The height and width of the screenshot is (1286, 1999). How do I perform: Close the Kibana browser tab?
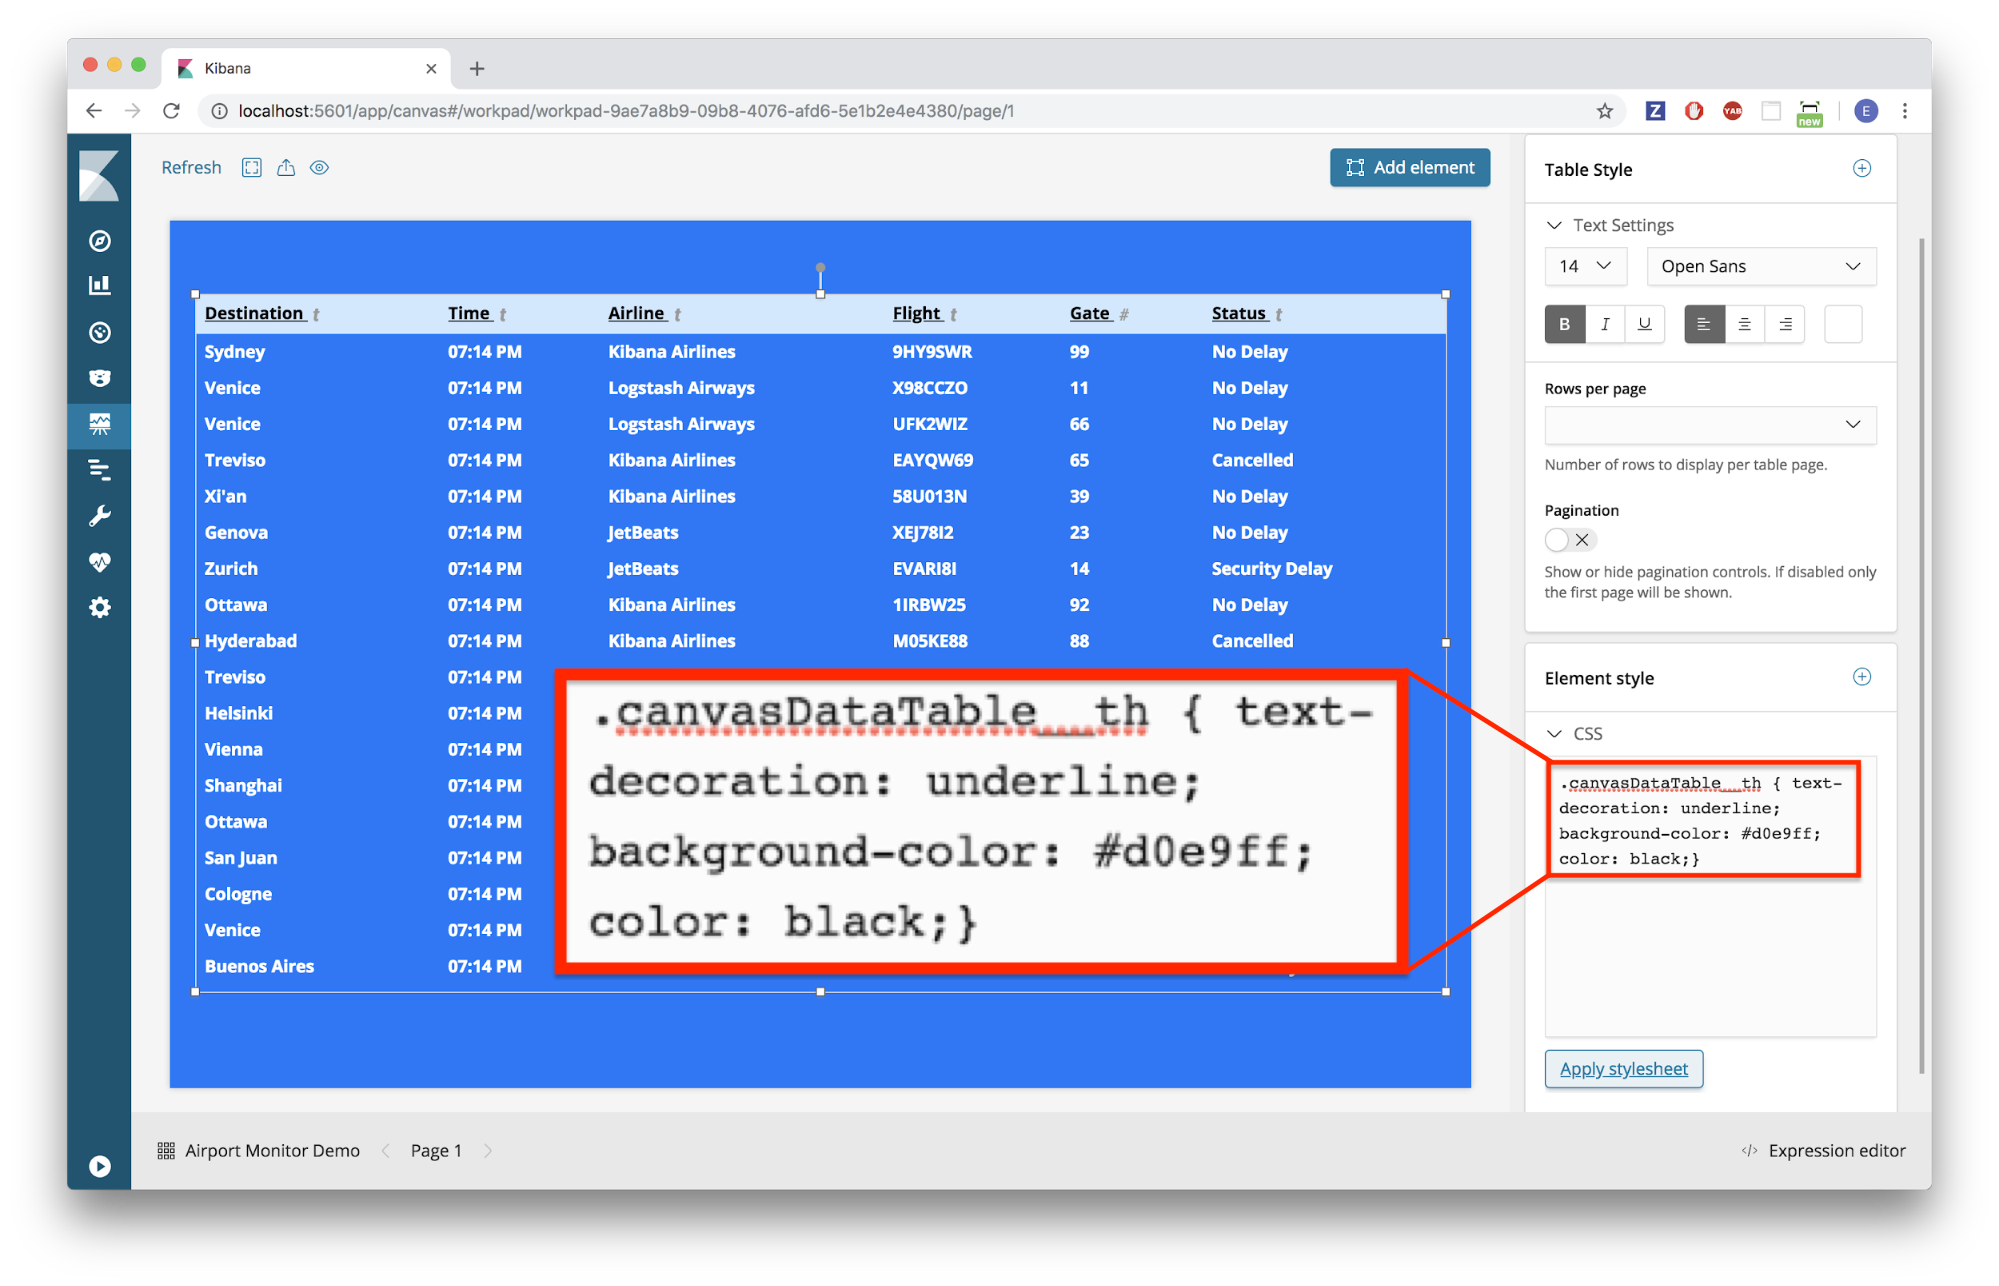[431, 69]
